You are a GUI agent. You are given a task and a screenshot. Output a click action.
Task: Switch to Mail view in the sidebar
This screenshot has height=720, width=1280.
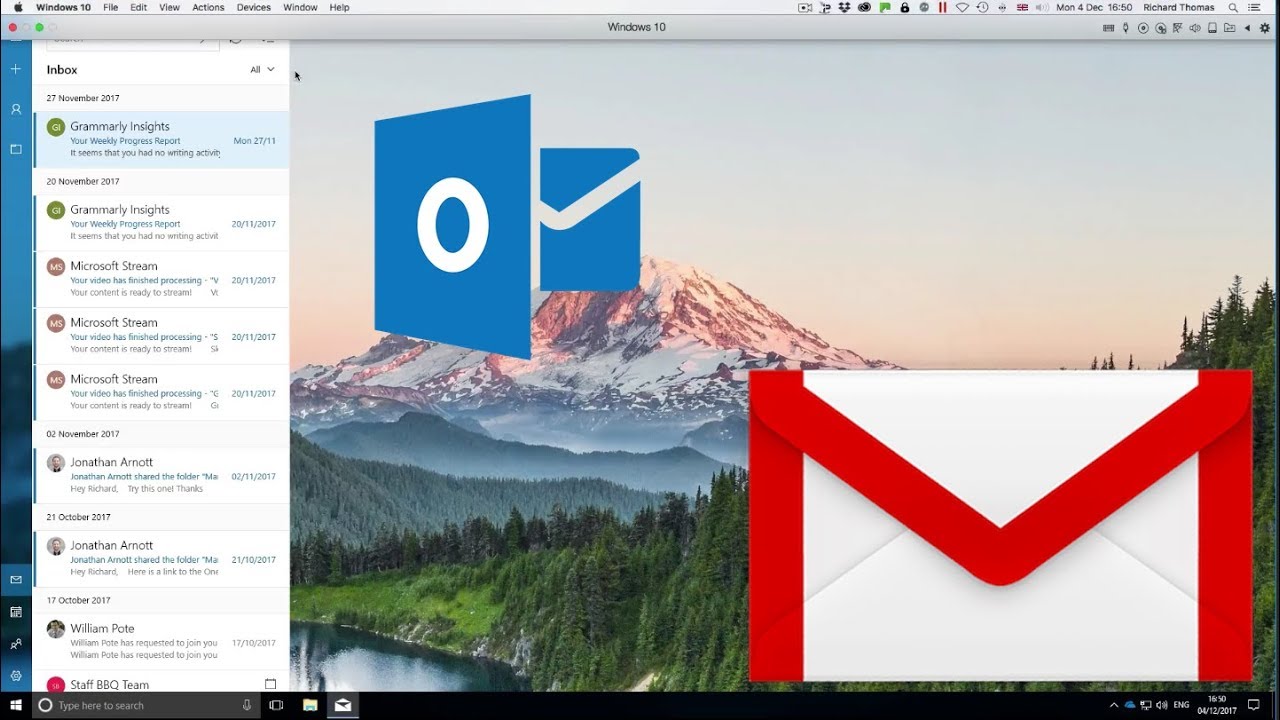(15, 580)
